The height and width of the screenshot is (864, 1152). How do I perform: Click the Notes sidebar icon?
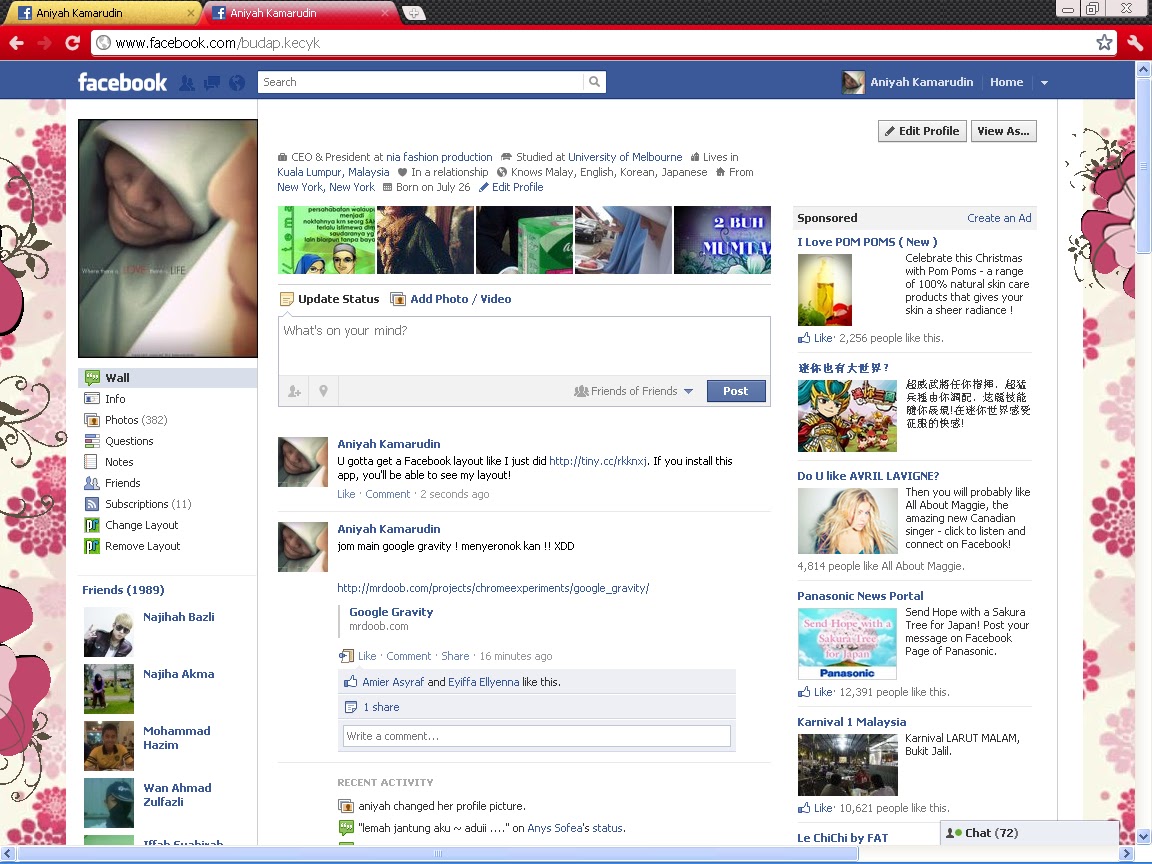point(91,462)
